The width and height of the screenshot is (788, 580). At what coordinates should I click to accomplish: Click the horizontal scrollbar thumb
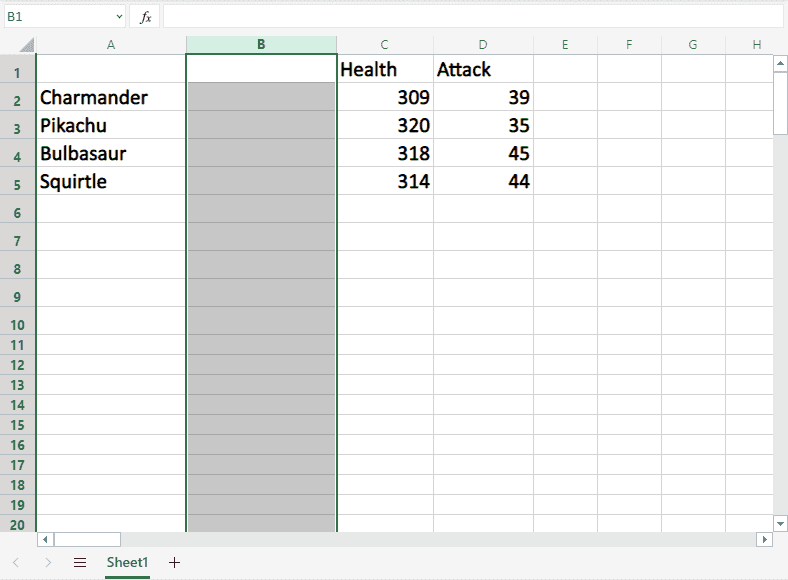pos(87,540)
